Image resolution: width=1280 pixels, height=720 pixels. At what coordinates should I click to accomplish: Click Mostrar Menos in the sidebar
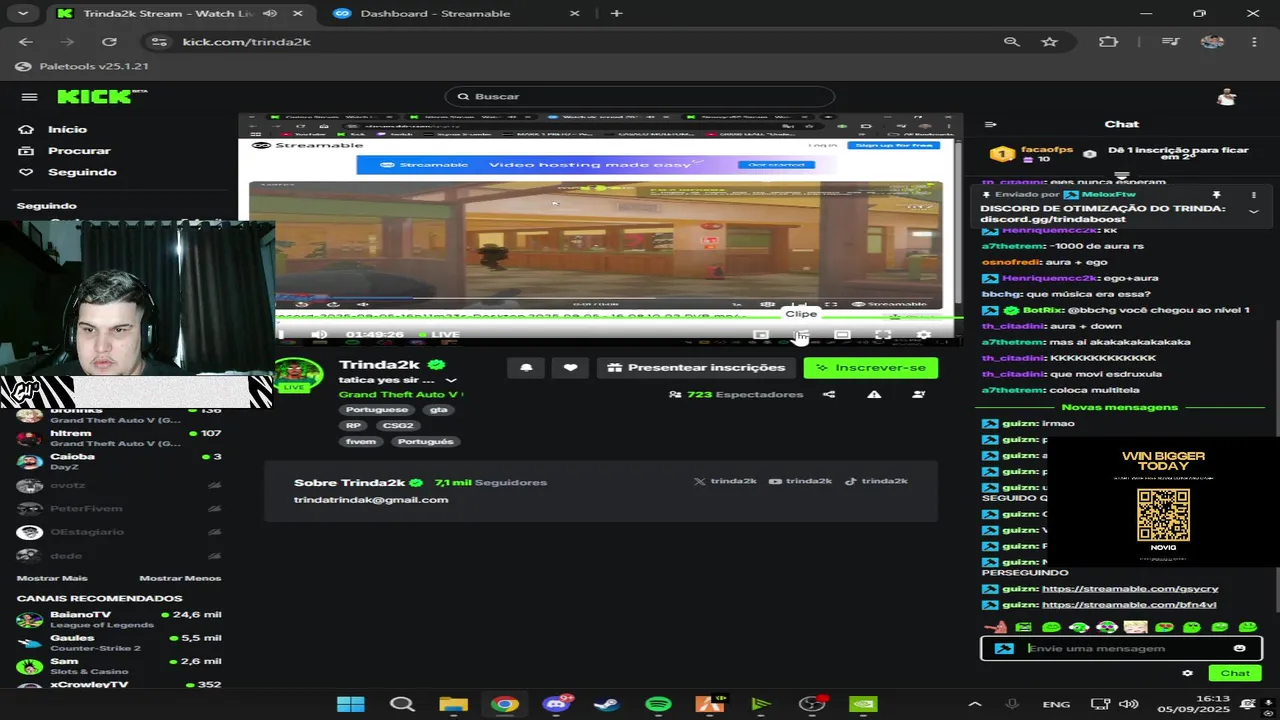pyautogui.click(x=180, y=578)
